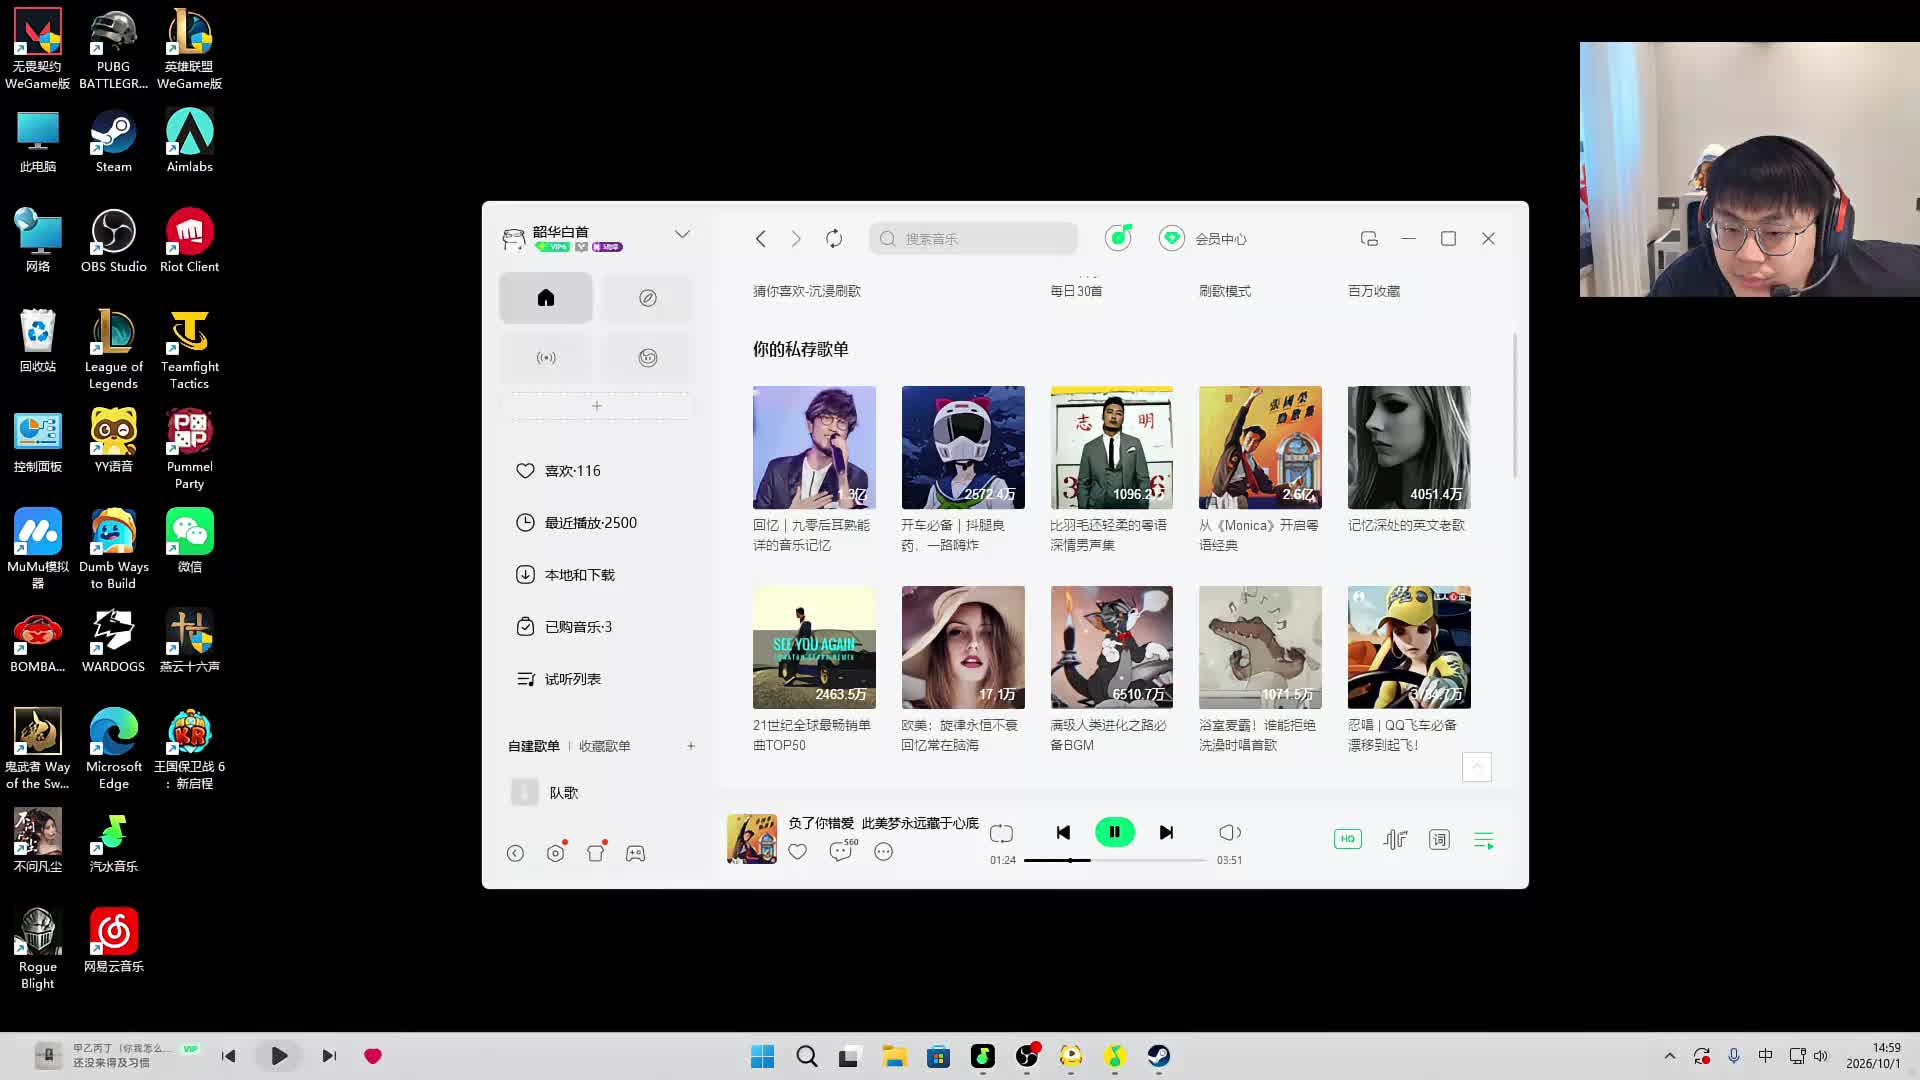This screenshot has width=1920, height=1080.
Task: Skip to the next track
Action: [x=1166, y=832]
